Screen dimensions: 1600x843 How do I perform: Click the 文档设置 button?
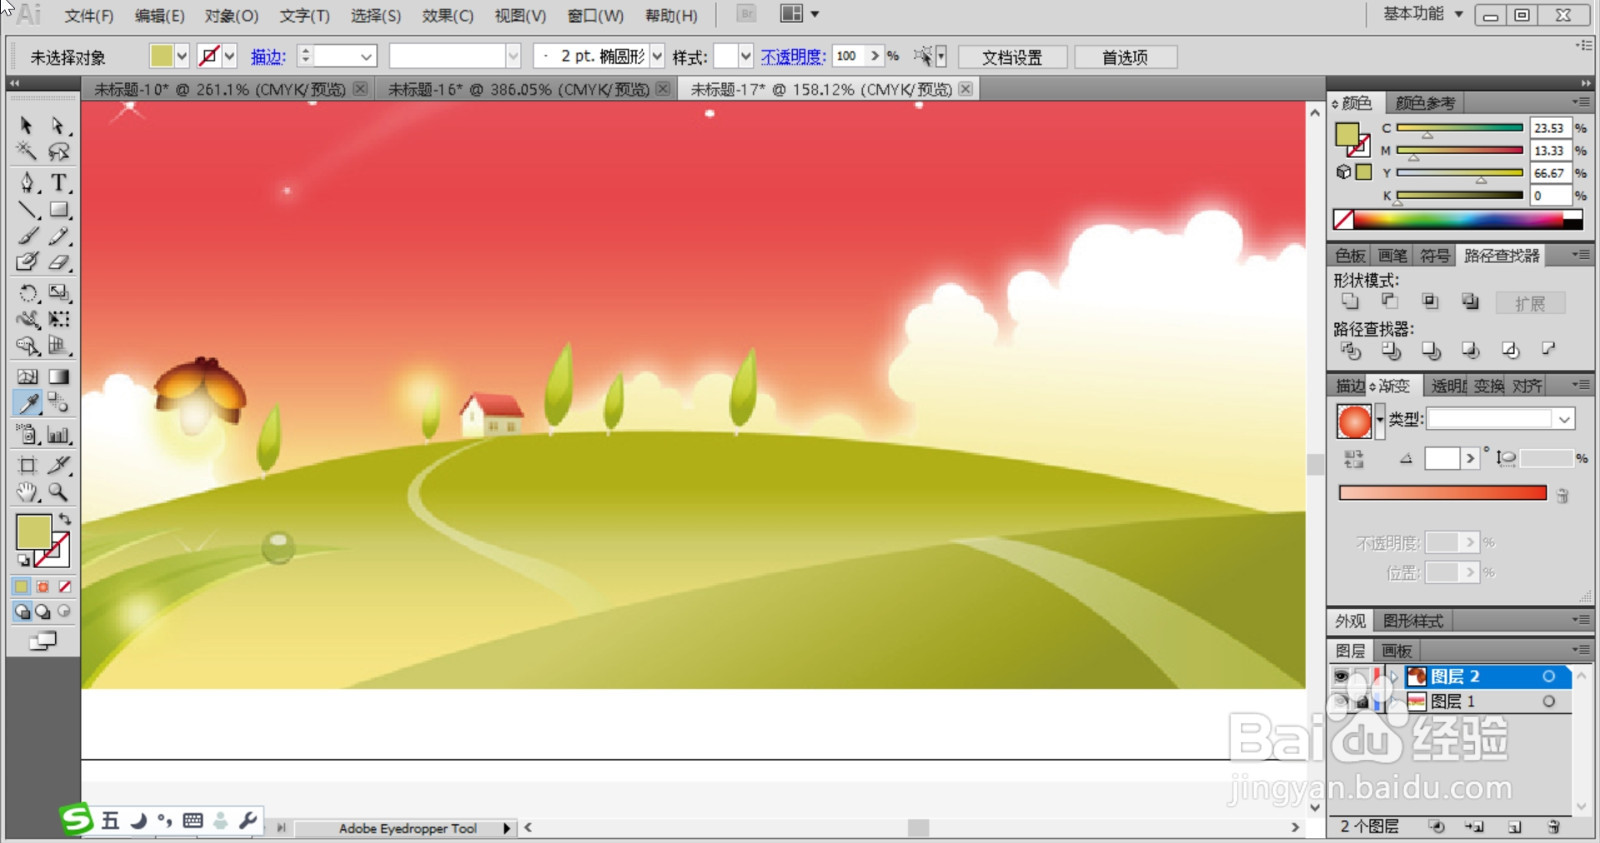point(1012,57)
